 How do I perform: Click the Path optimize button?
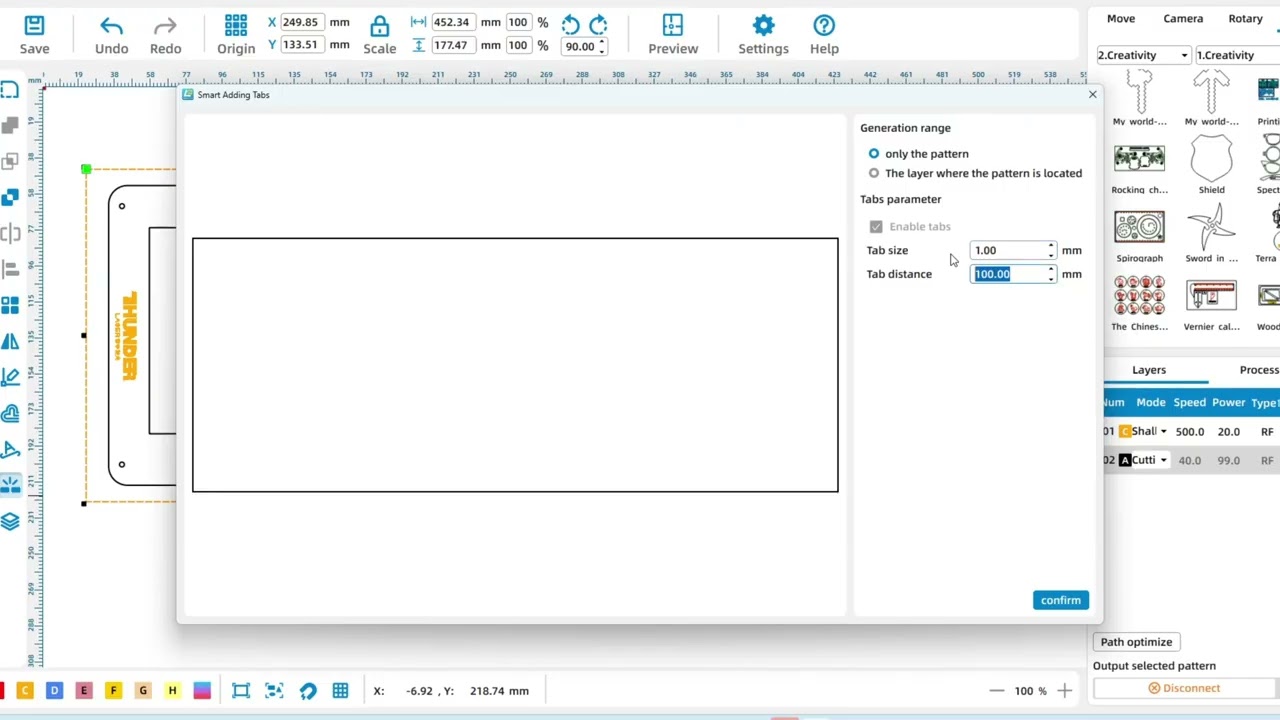[1136, 642]
